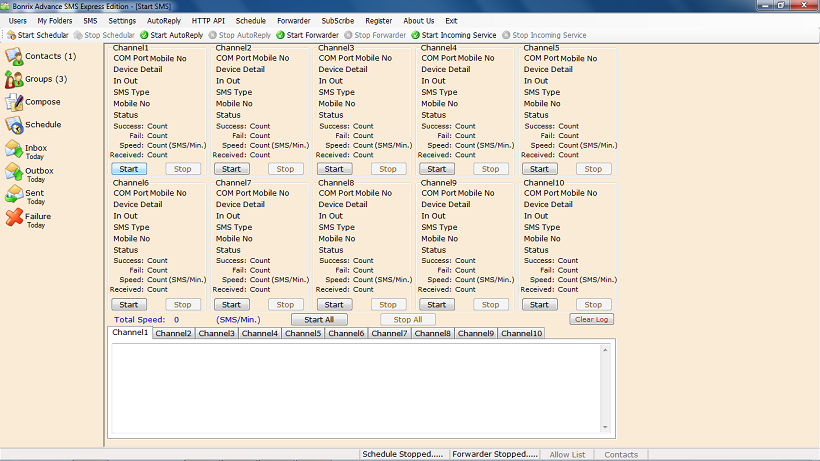Click Contacts in status bar

click(621, 455)
